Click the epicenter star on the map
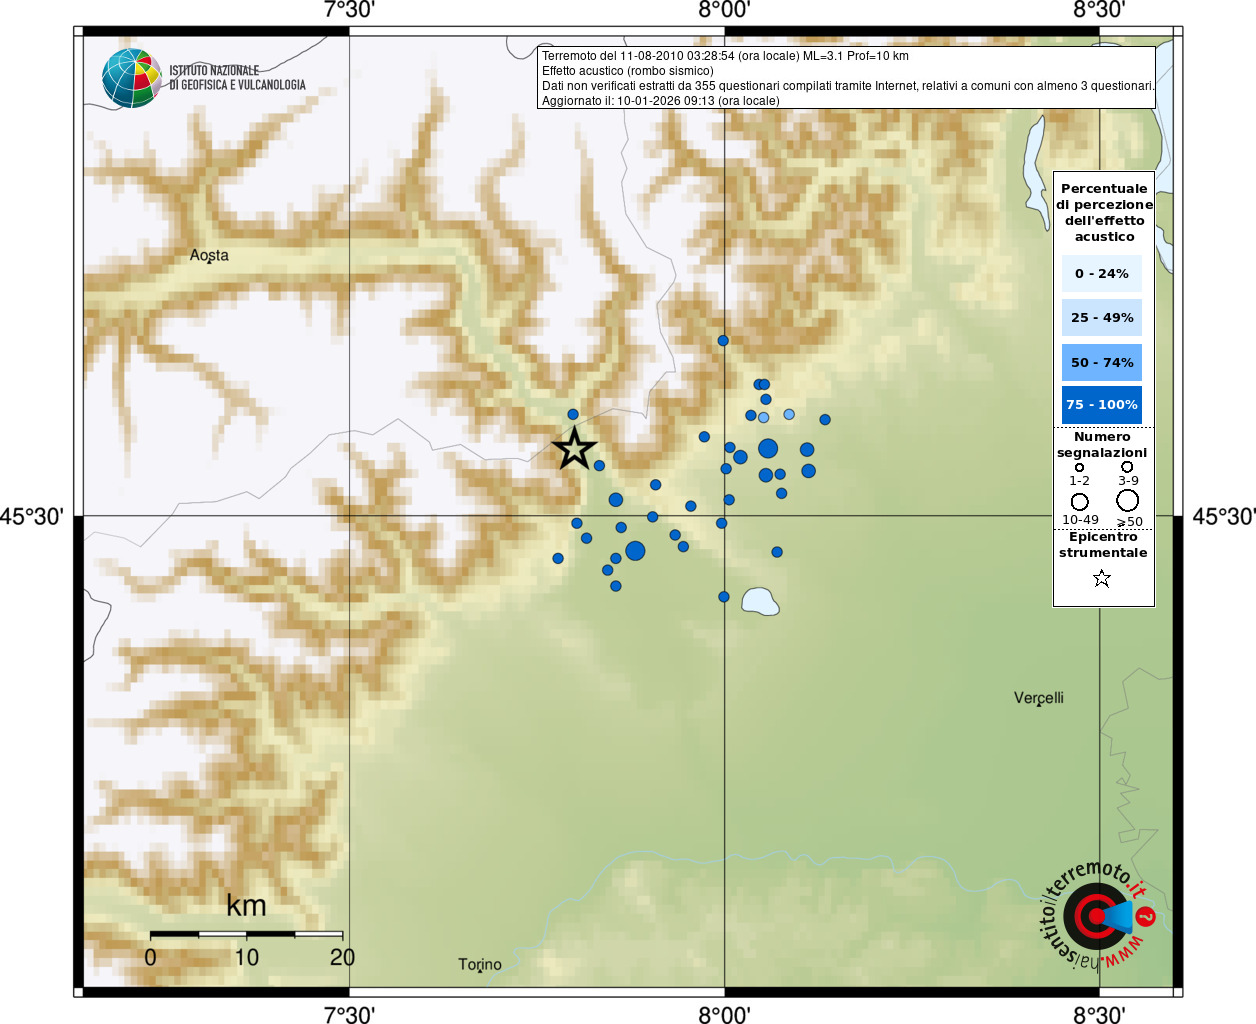Viewport: 1256px width, 1024px height. click(574, 449)
